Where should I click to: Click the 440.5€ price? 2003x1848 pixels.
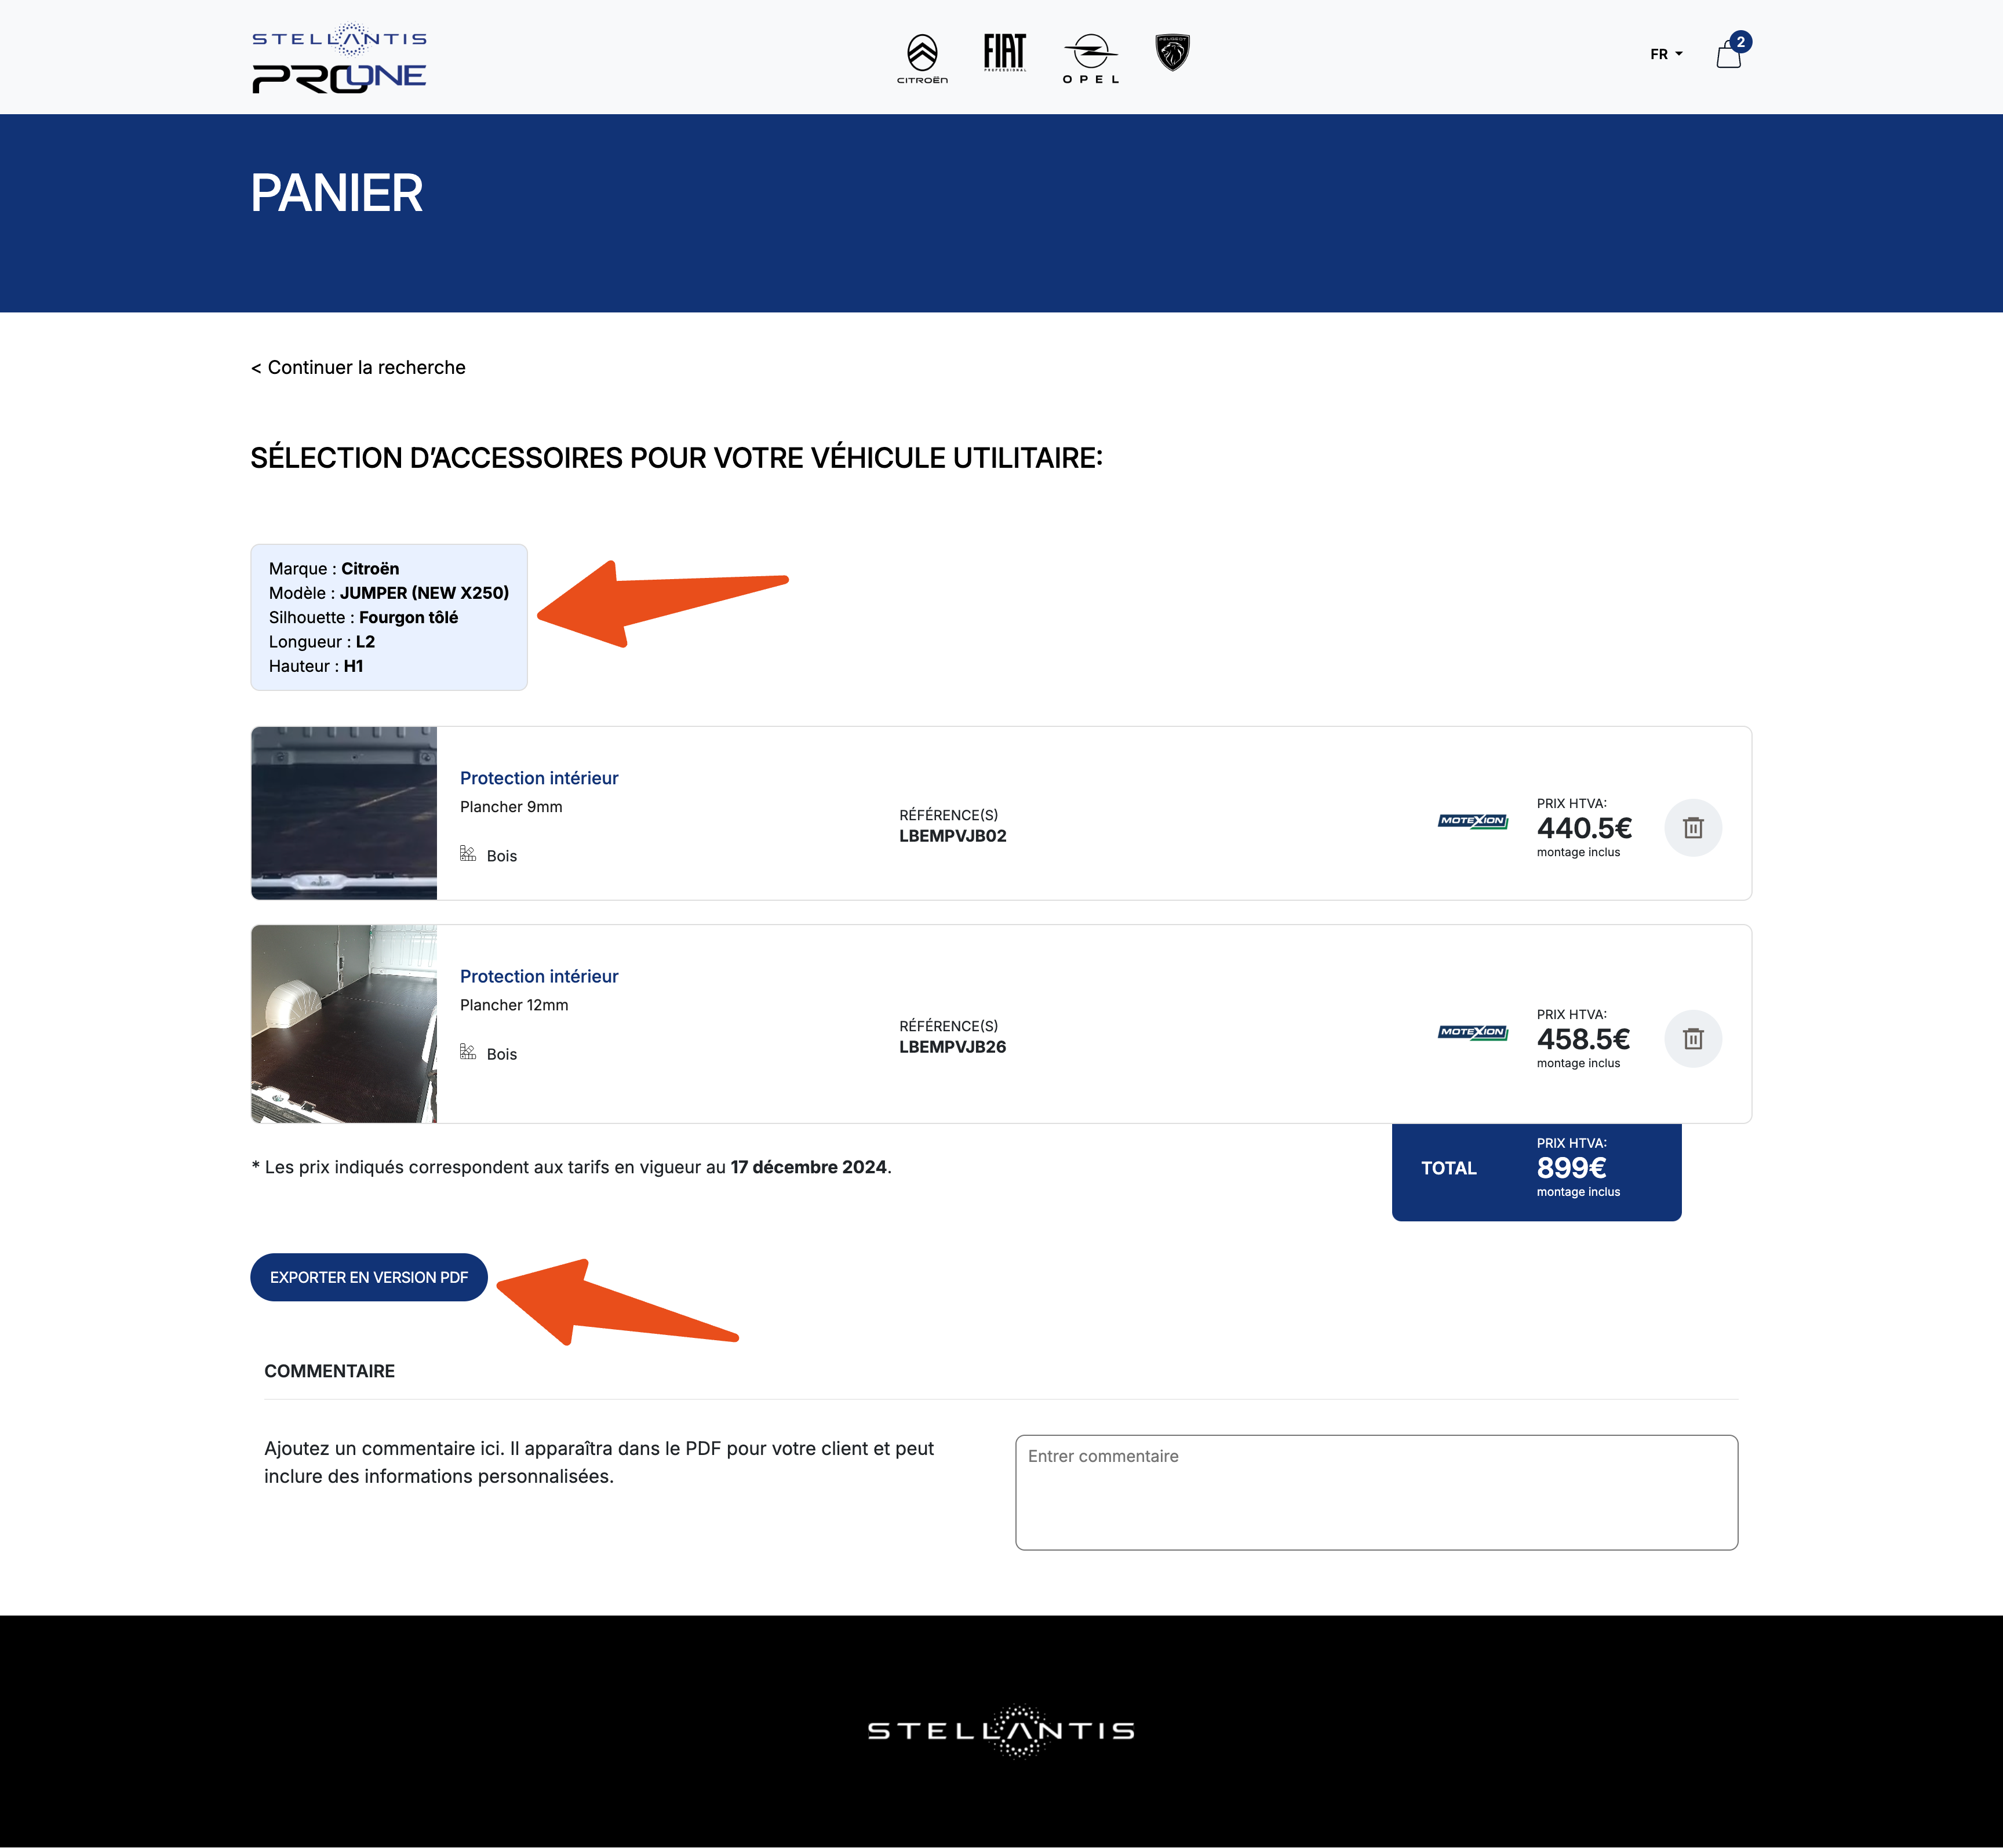[x=1584, y=828]
